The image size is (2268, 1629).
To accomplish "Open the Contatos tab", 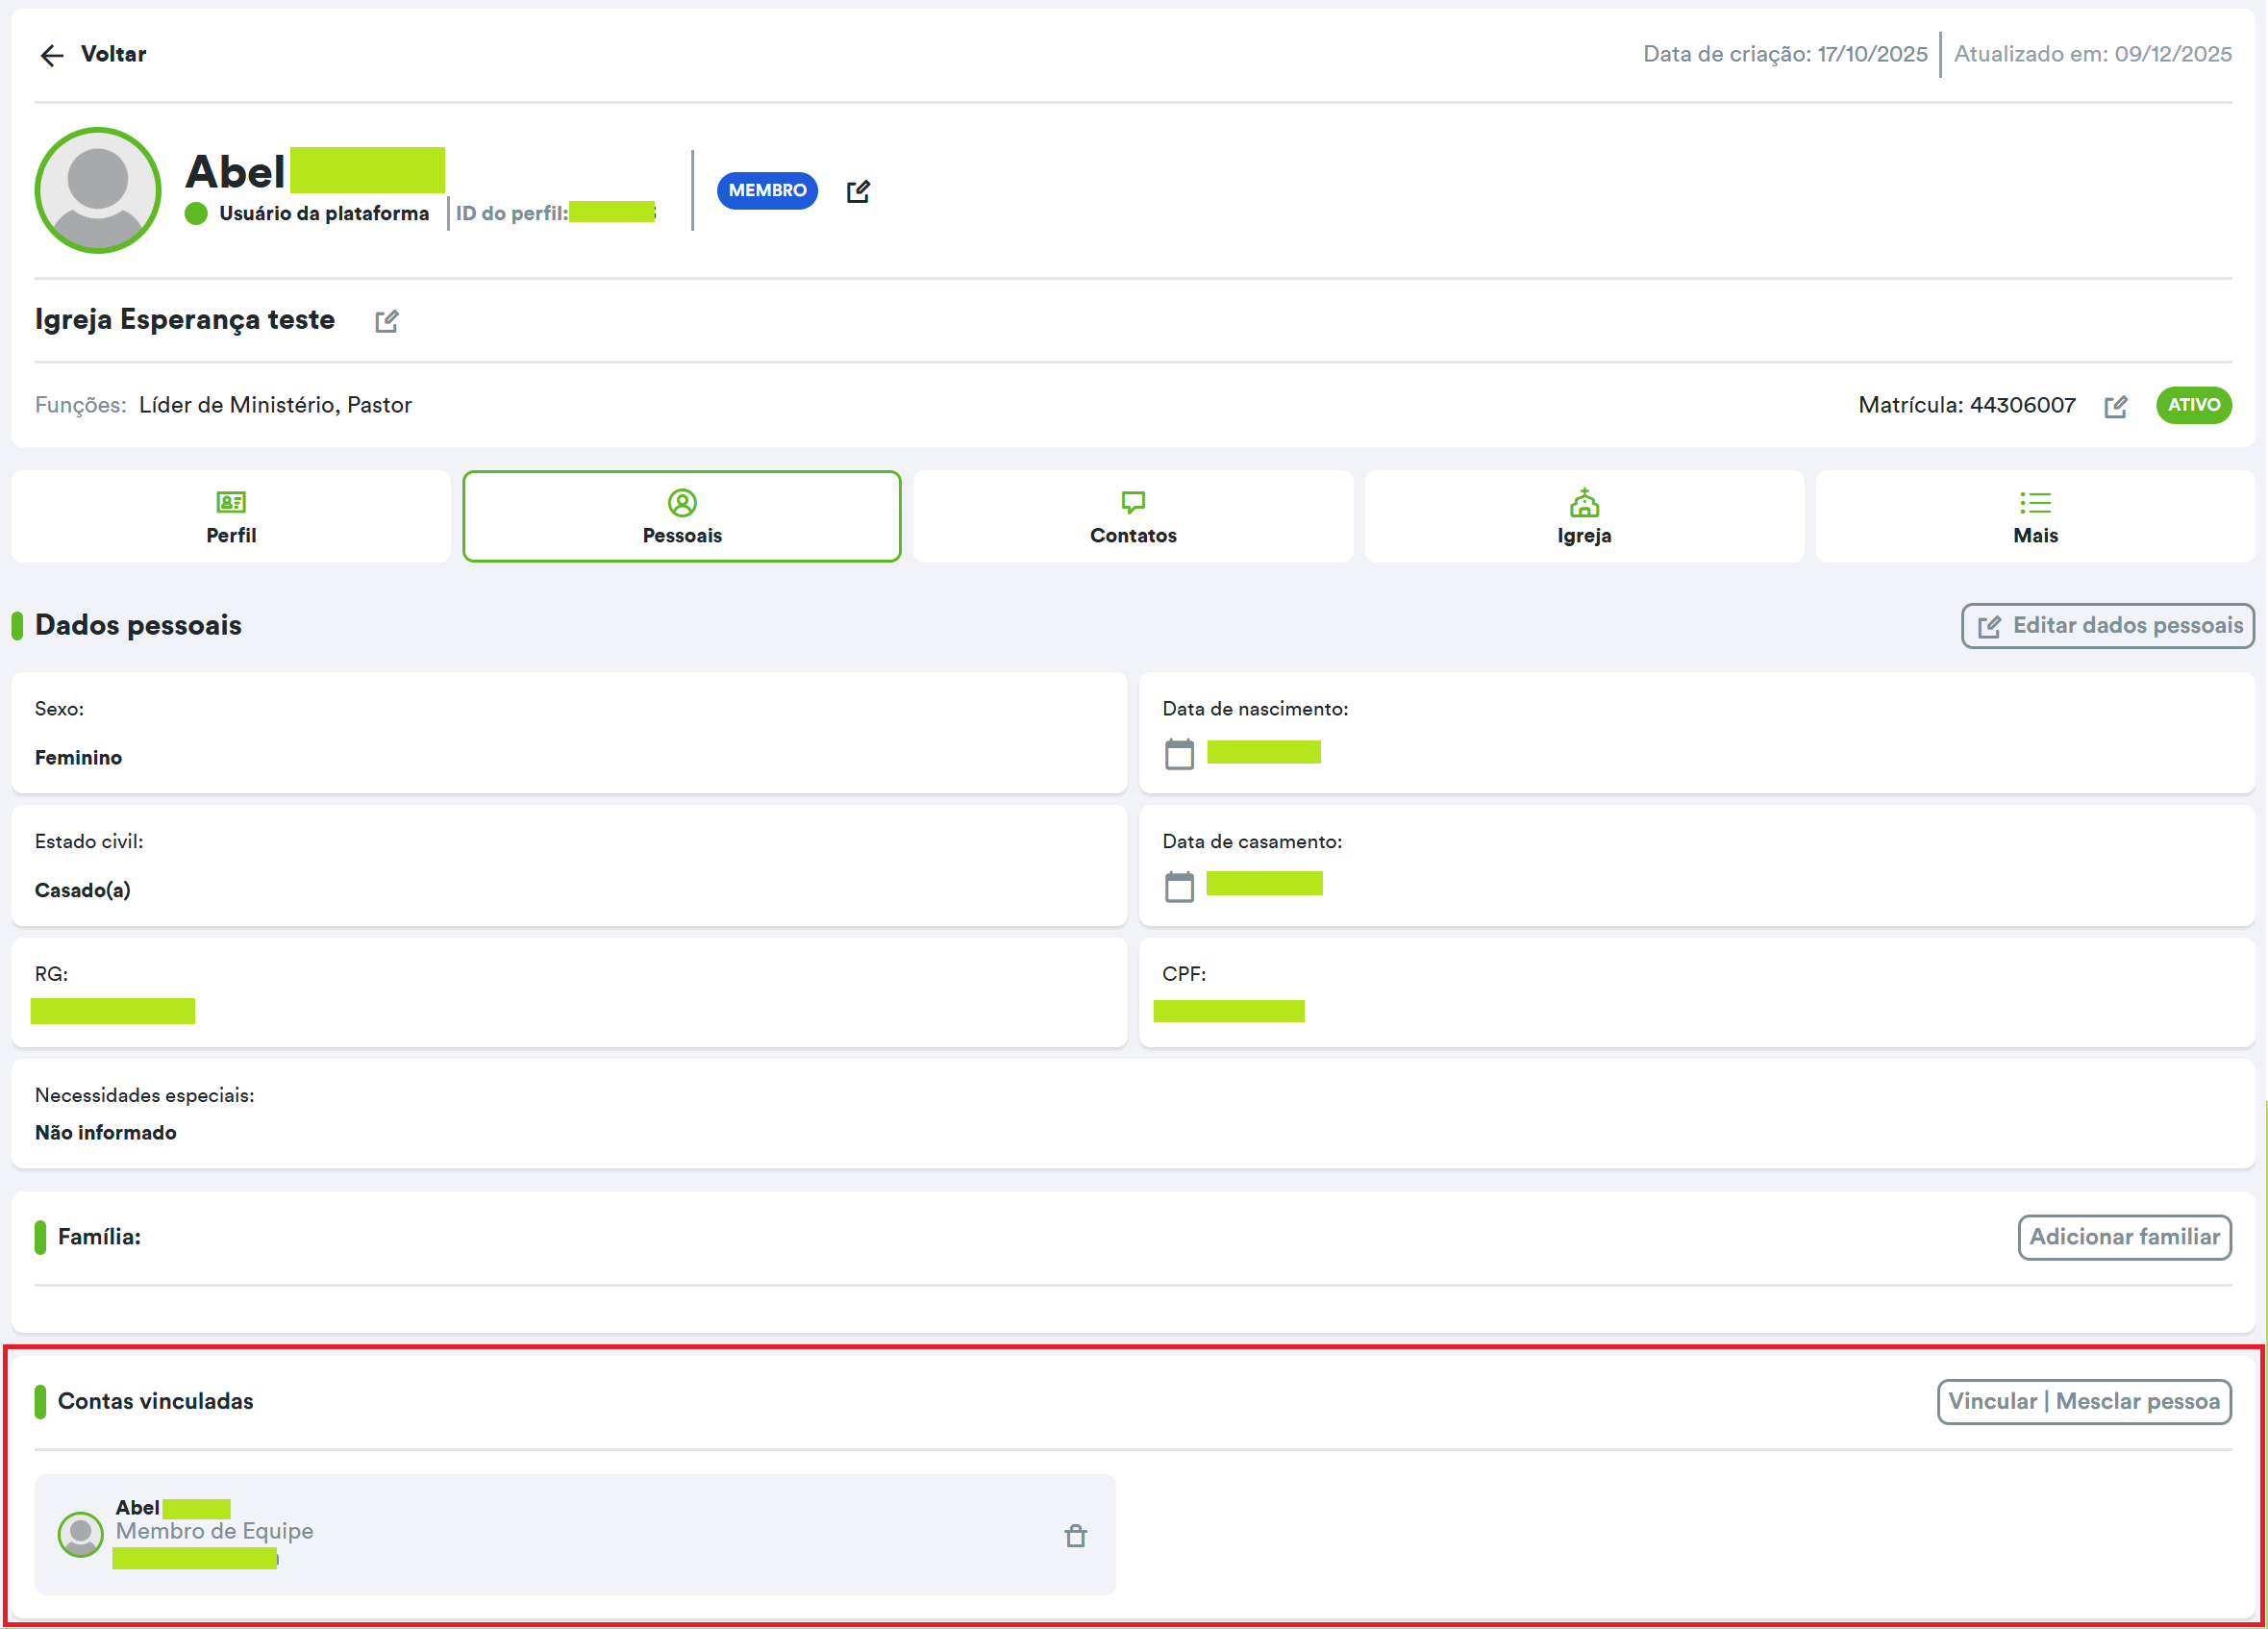I will (x=1133, y=517).
